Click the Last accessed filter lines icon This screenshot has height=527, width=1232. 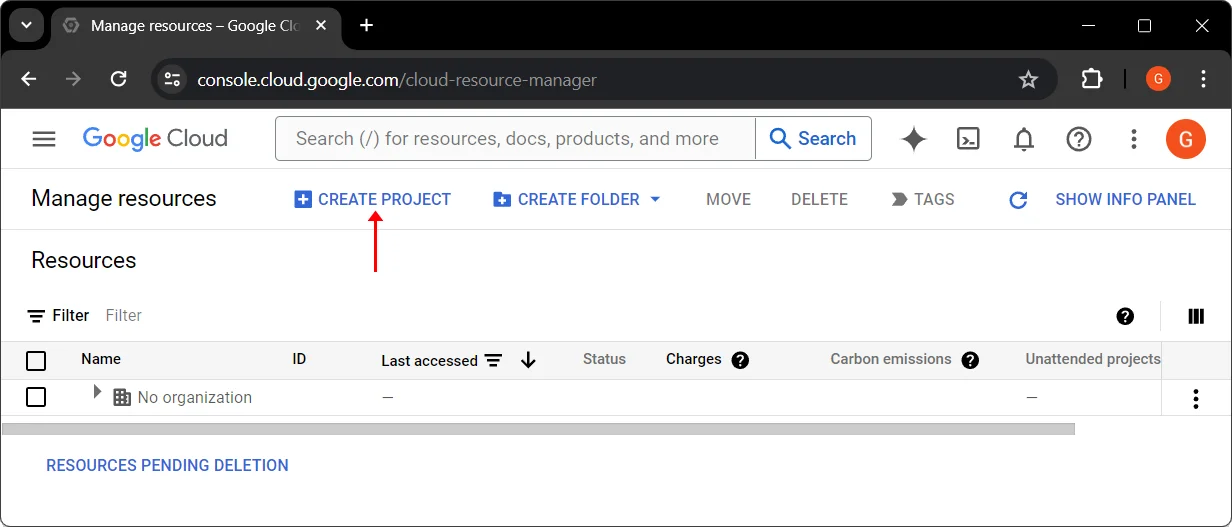click(x=493, y=360)
